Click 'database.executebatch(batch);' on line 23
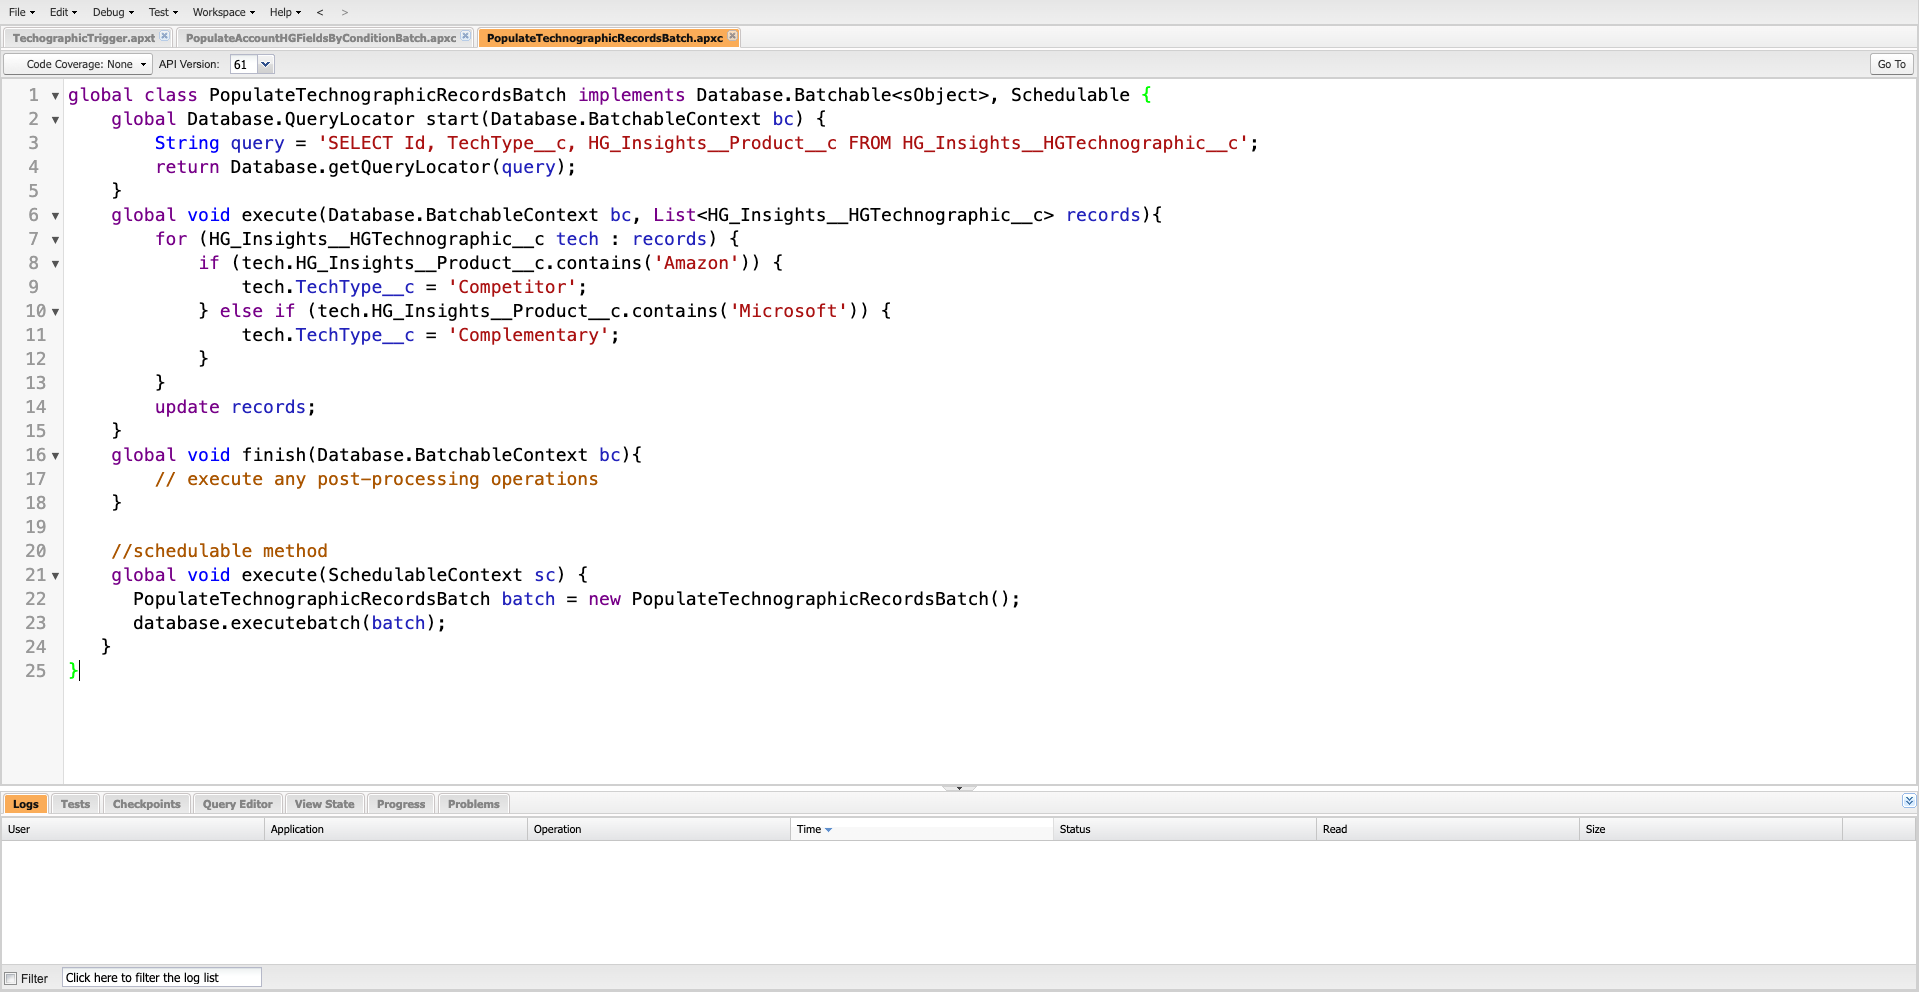 click(289, 623)
